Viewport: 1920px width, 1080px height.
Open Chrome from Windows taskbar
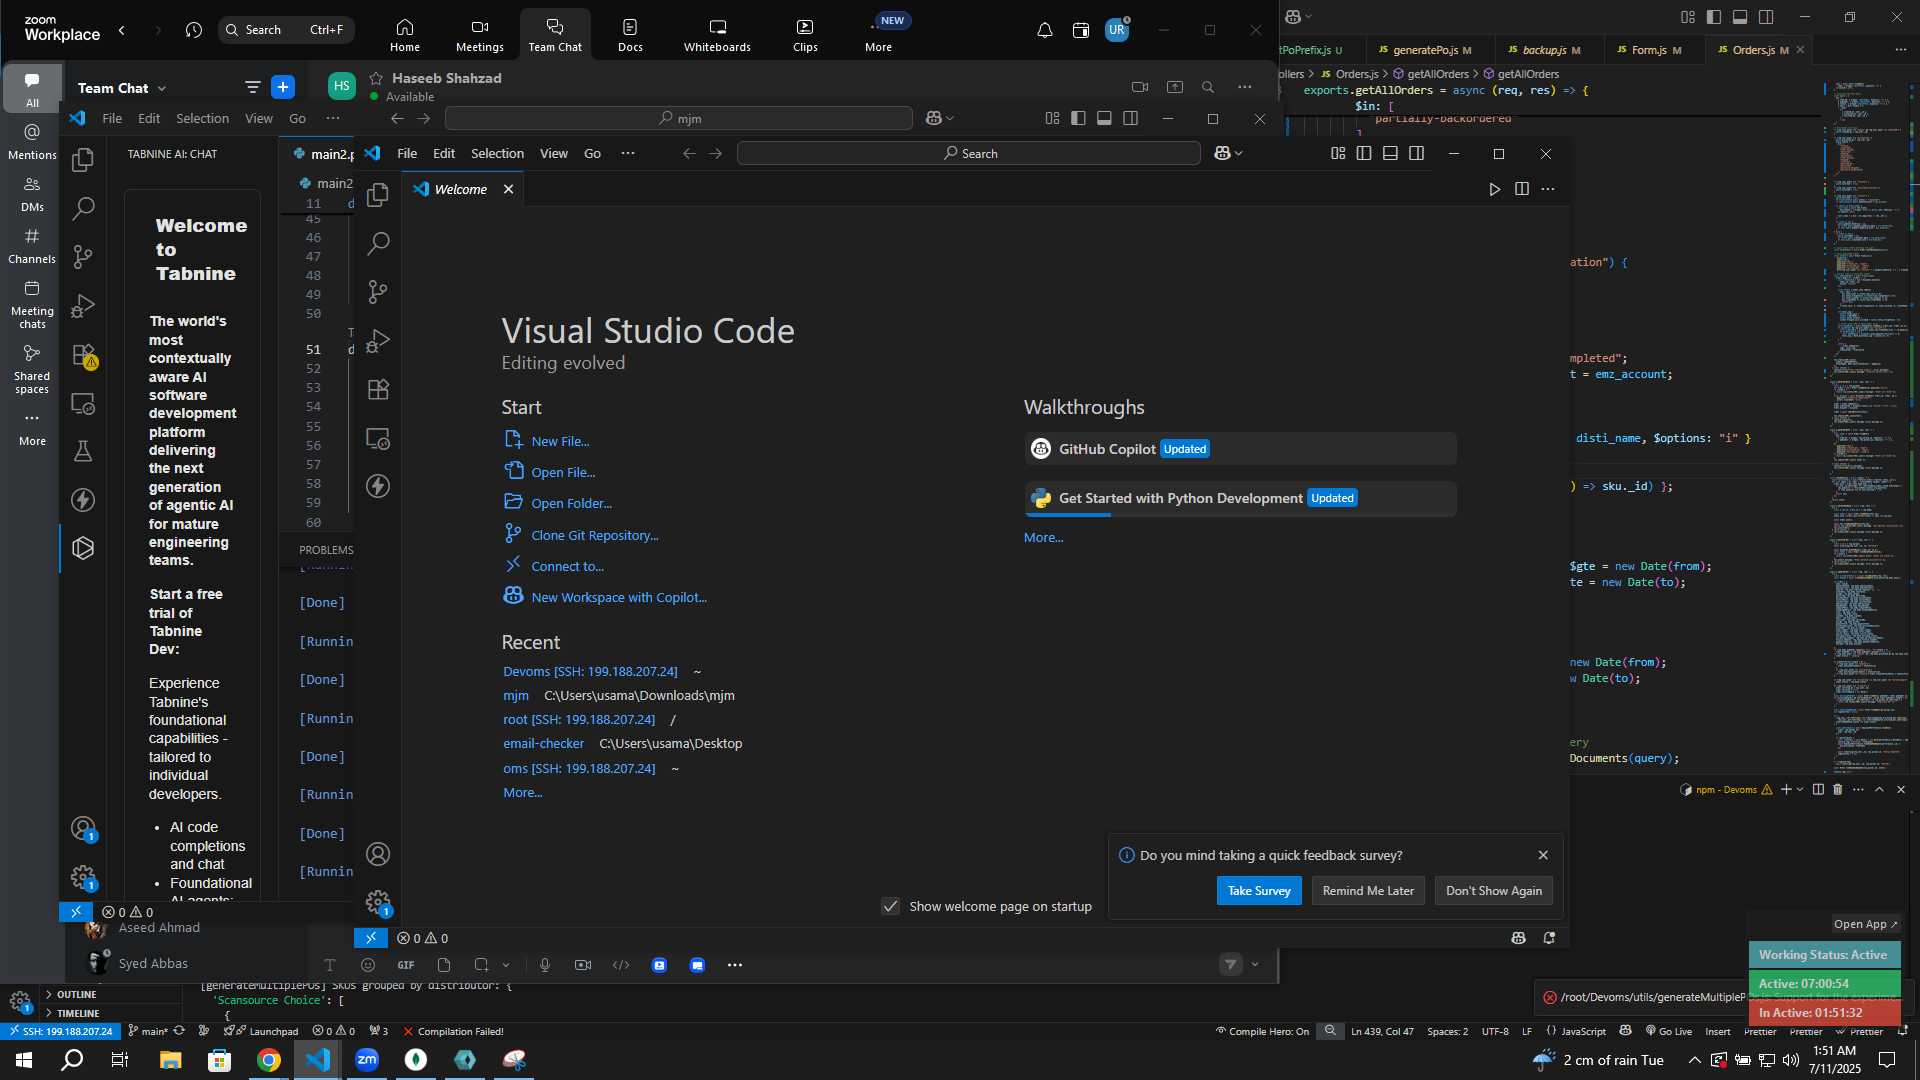coord(269,1060)
